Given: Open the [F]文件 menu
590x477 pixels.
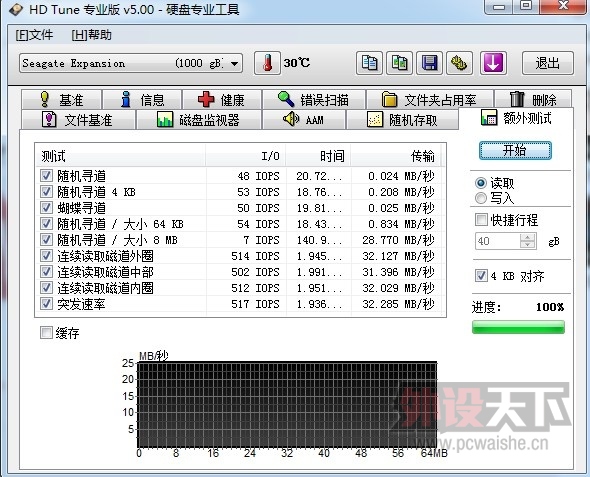Looking at the screenshot, I should (x=34, y=35).
